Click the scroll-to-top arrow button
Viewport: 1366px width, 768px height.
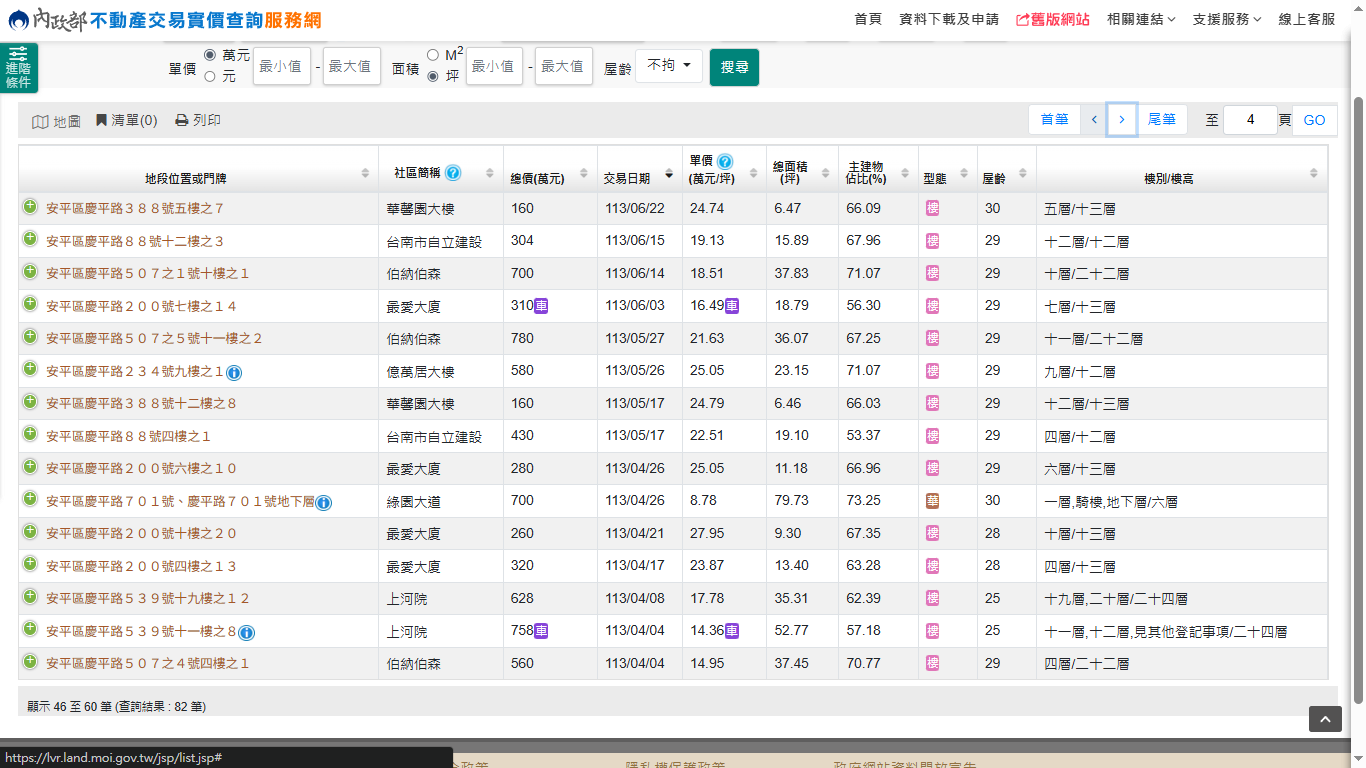pos(1325,719)
